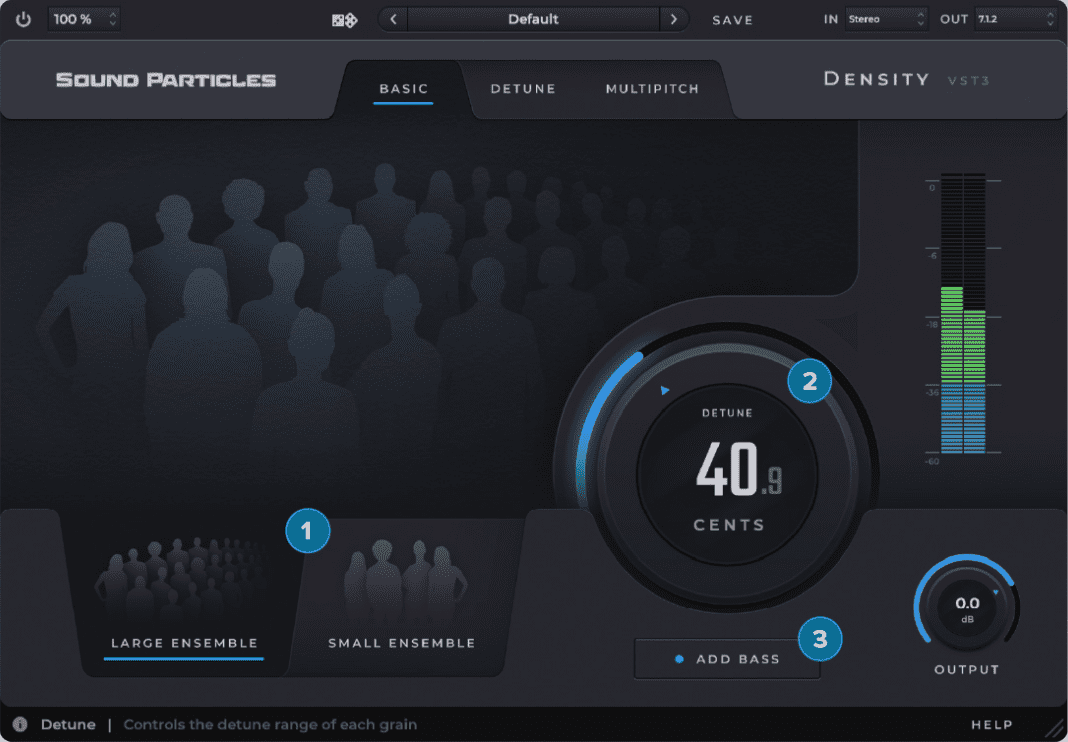Toggle the Add Bass option

coord(727,659)
